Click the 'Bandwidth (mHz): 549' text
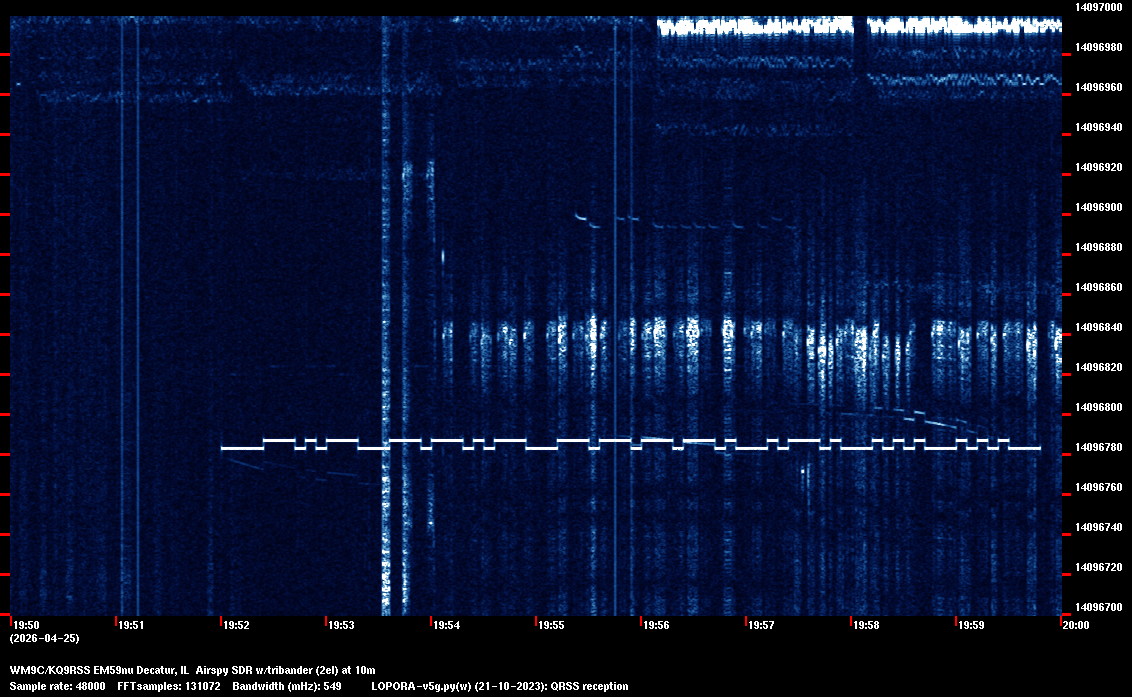Viewport: 1132px width, 697px height. 287,686
